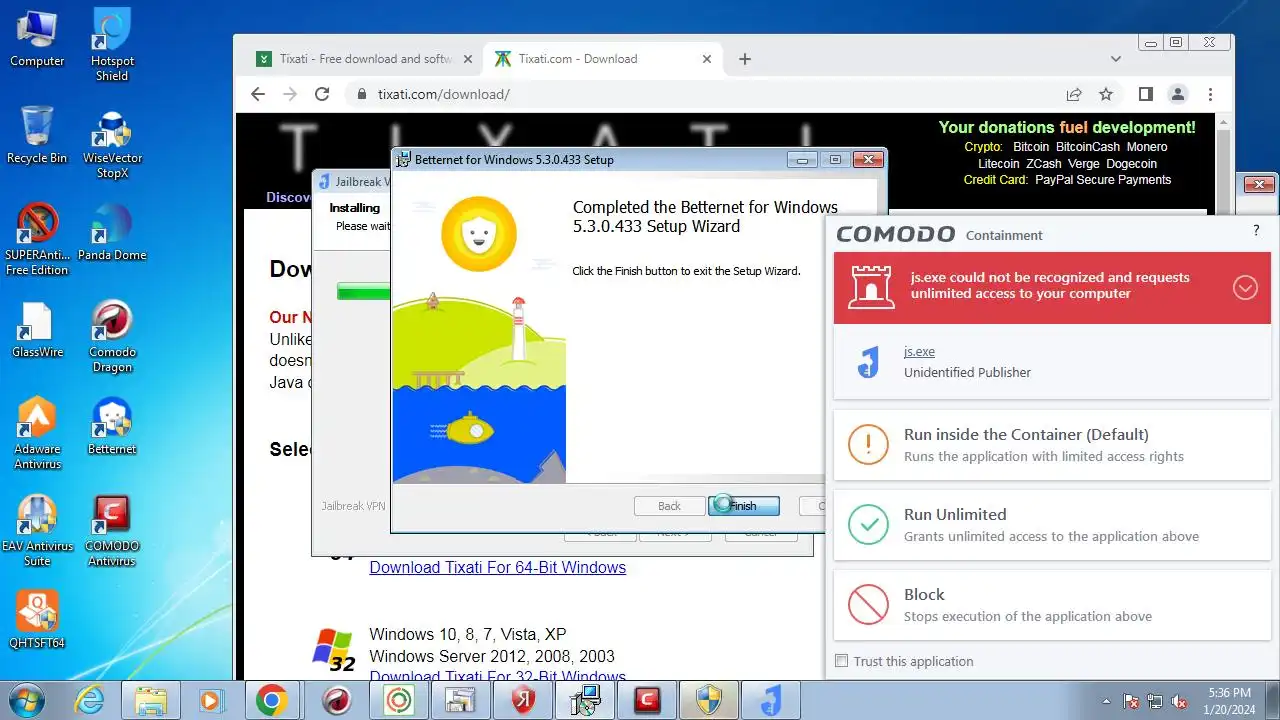Open the Adaware Antivirus desktop shortcut

click(x=37, y=434)
